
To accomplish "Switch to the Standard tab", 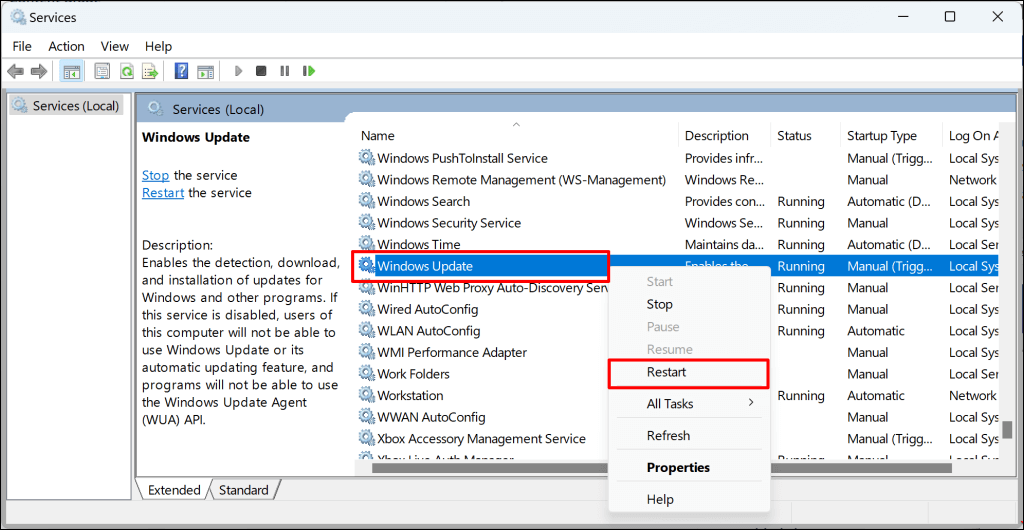I will tap(244, 490).
